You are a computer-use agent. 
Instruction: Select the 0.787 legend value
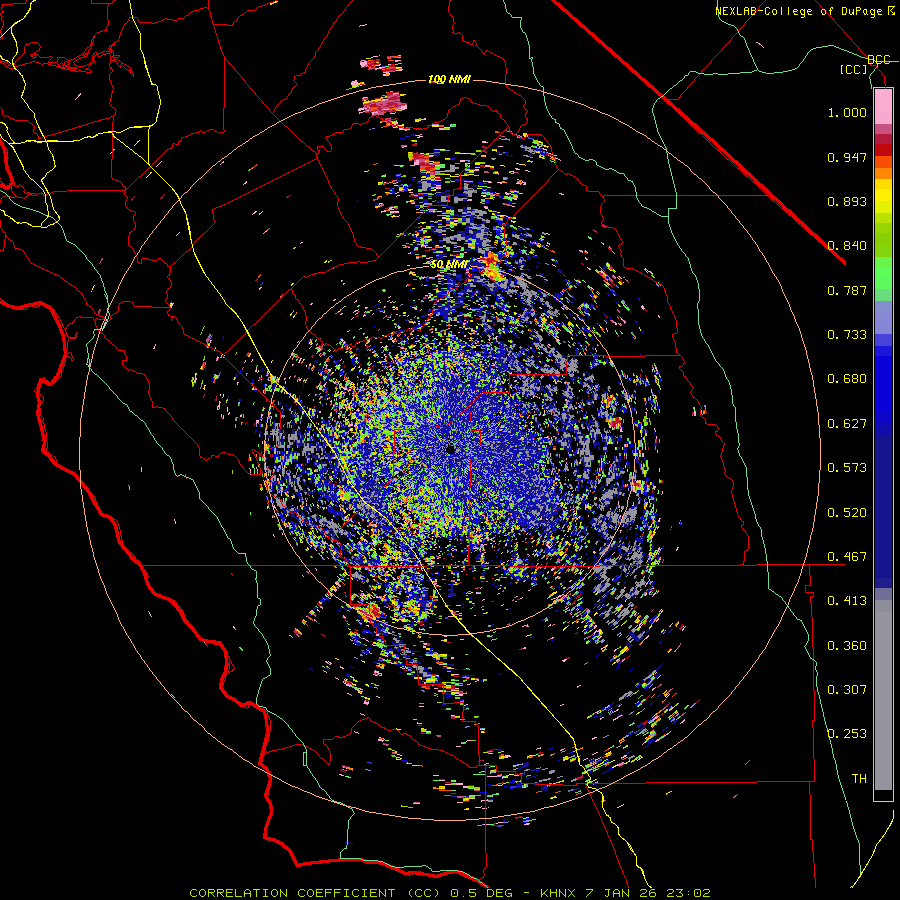[x=847, y=290]
